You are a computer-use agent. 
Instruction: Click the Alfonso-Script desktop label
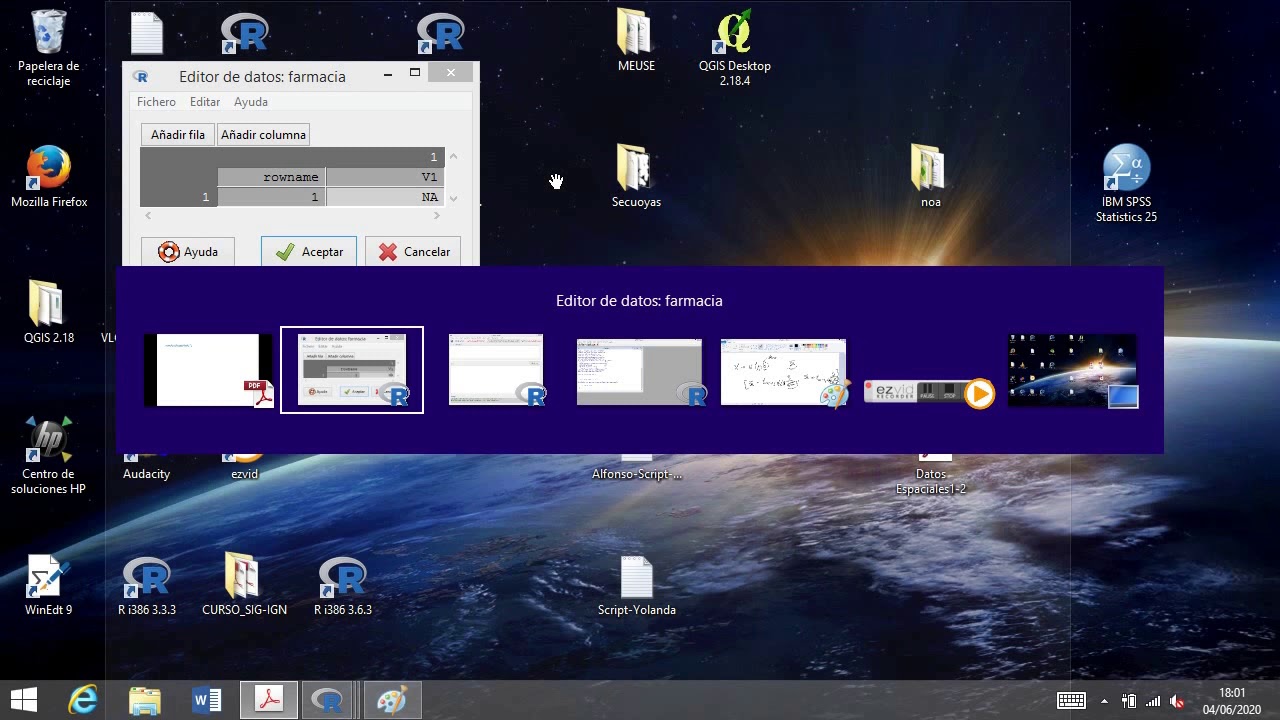(x=636, y=474)
